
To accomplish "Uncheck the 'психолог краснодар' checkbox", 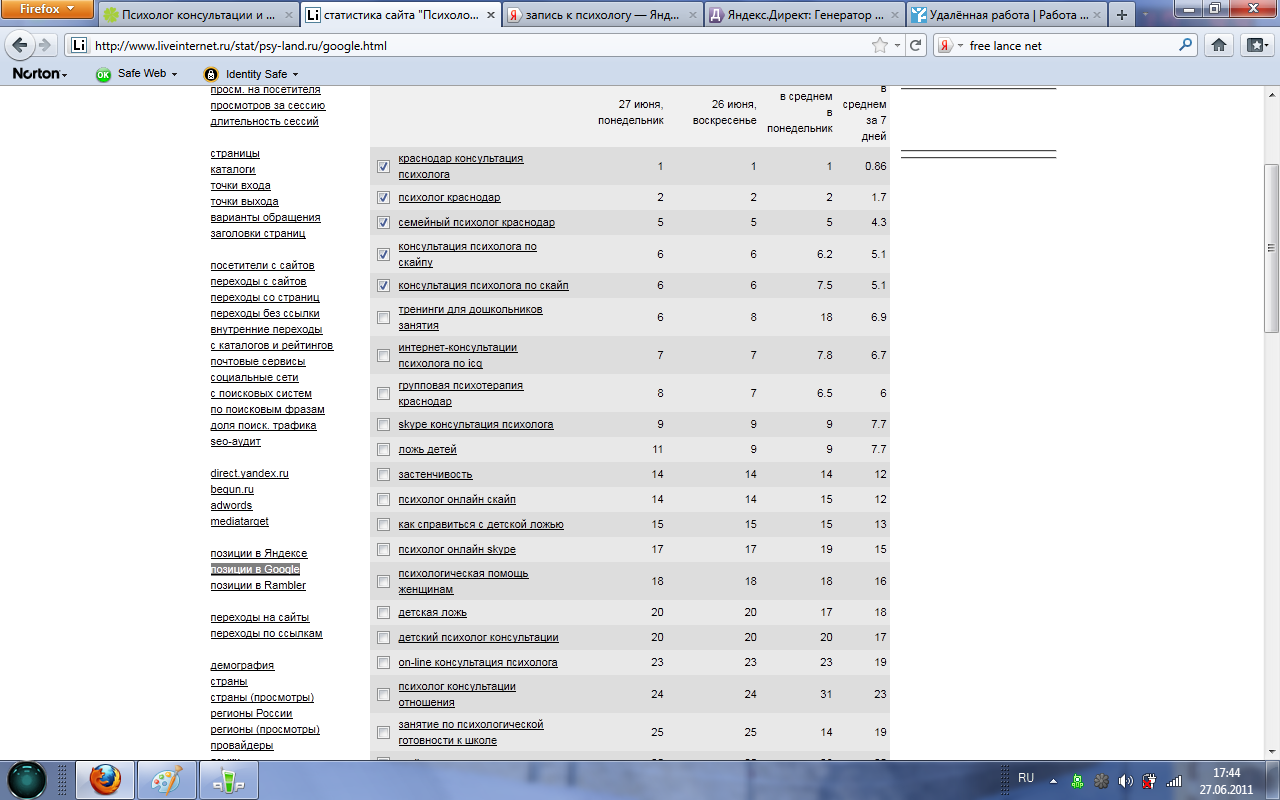I will 383,198.
